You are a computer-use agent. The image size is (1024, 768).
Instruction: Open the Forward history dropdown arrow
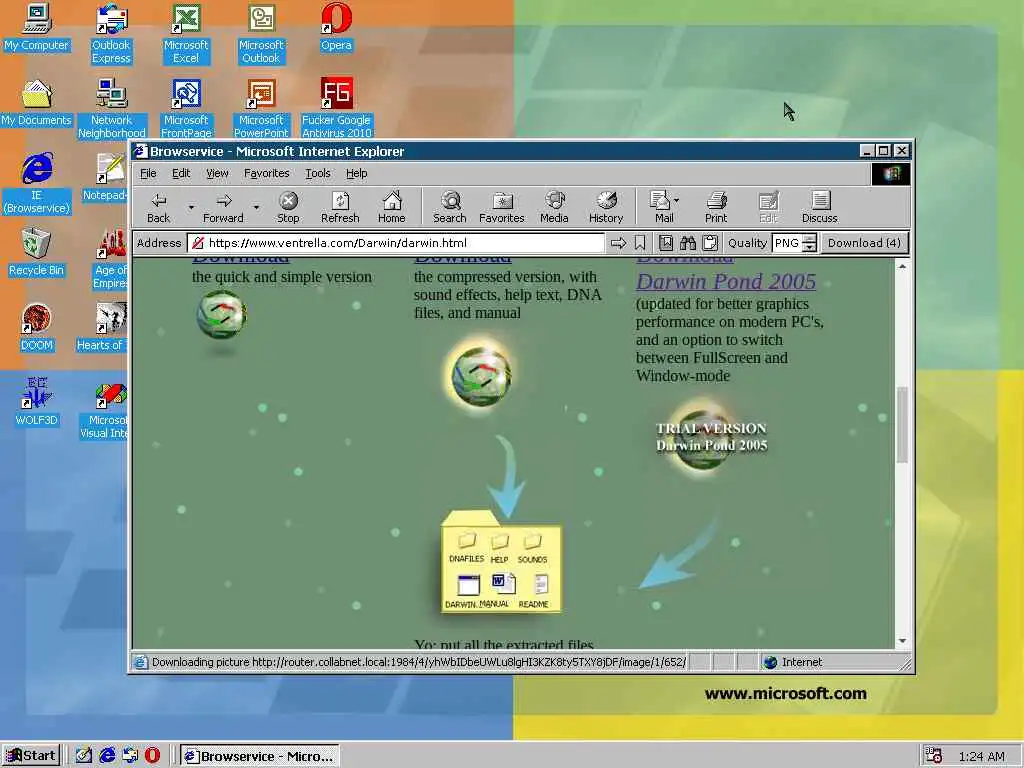click(x=257, y=208)
